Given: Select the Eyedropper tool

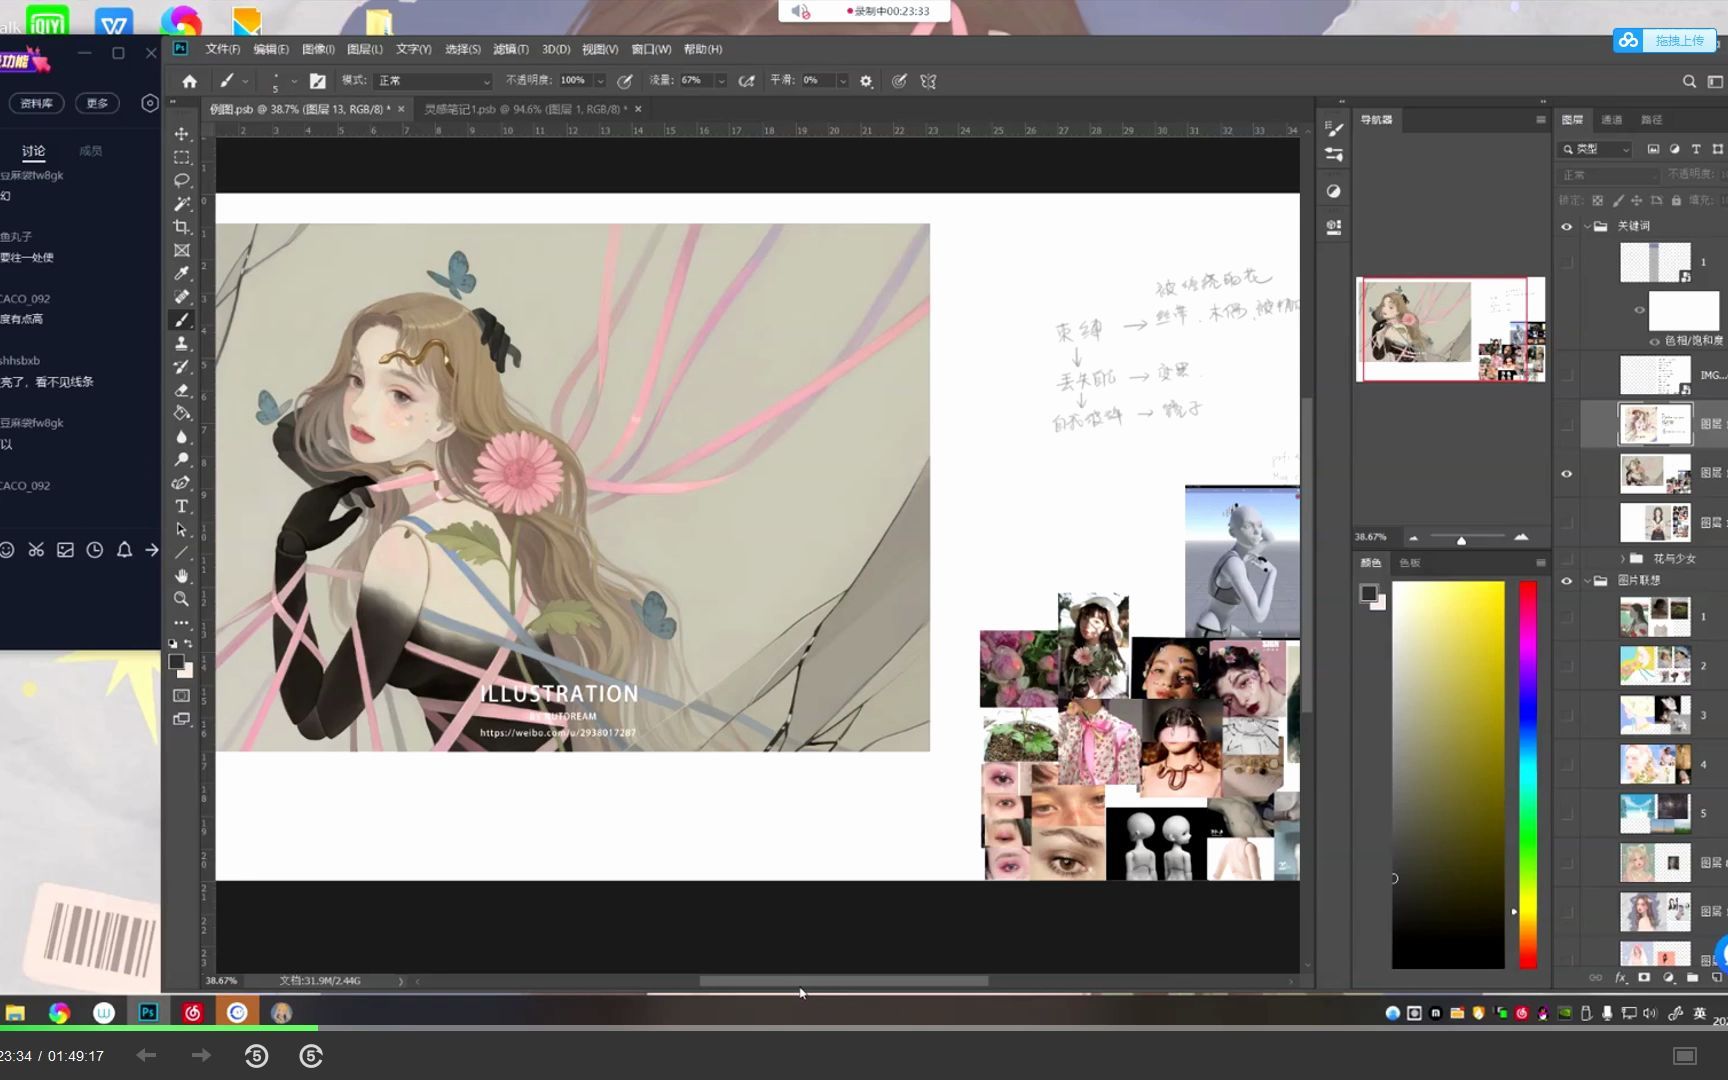Looking at the screenshot, I should click(181, 273).
